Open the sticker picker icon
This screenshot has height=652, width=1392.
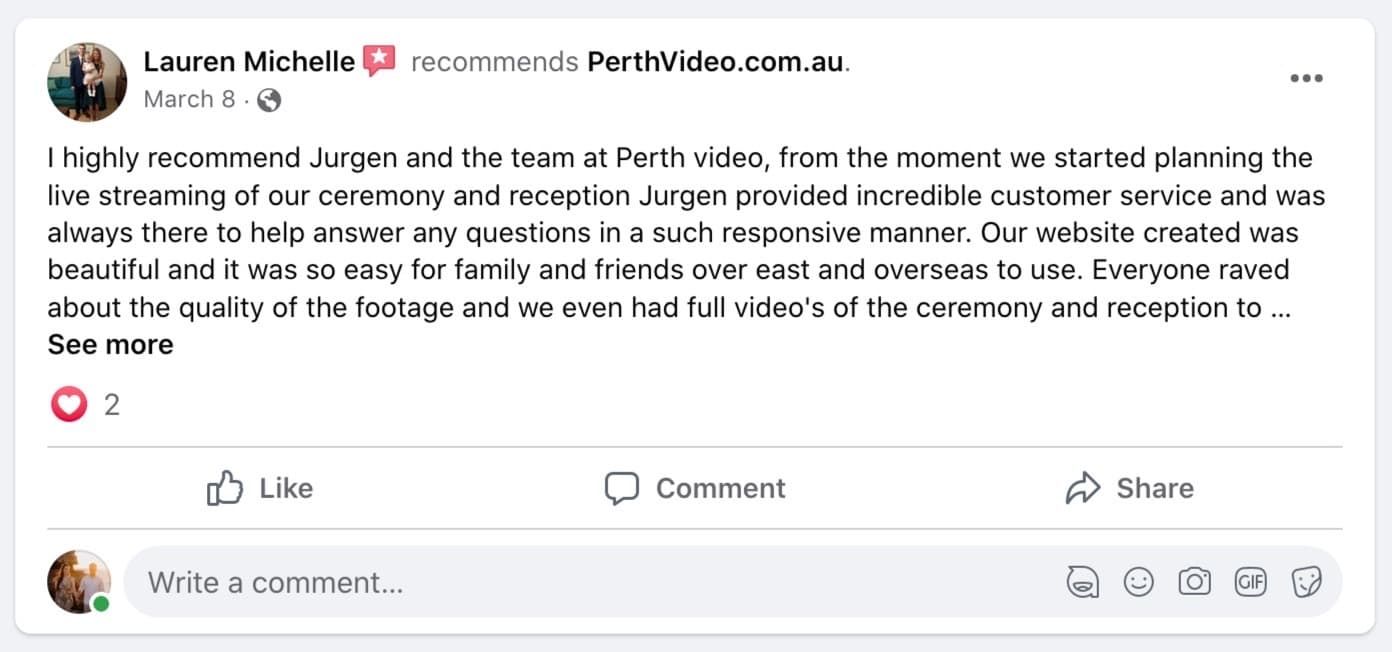coord(1306,582)
